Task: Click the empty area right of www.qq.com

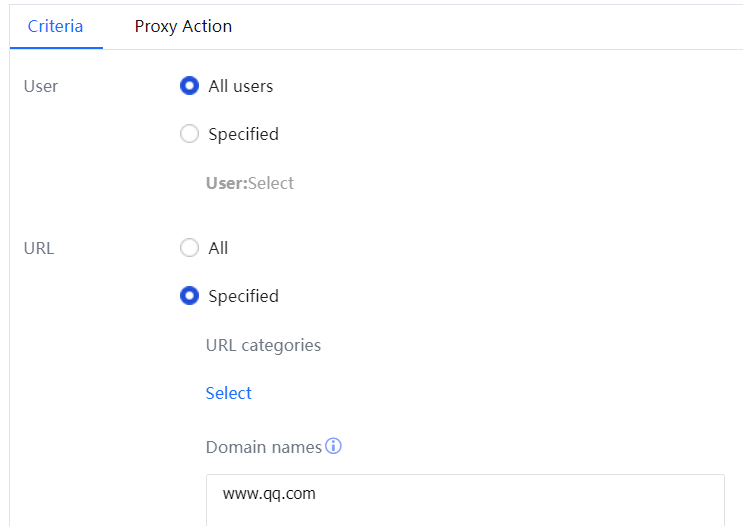Action: click(520, 494)
